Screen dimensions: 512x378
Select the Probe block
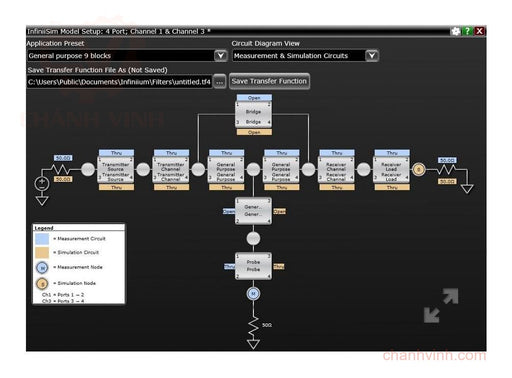(x=253, y=266)
